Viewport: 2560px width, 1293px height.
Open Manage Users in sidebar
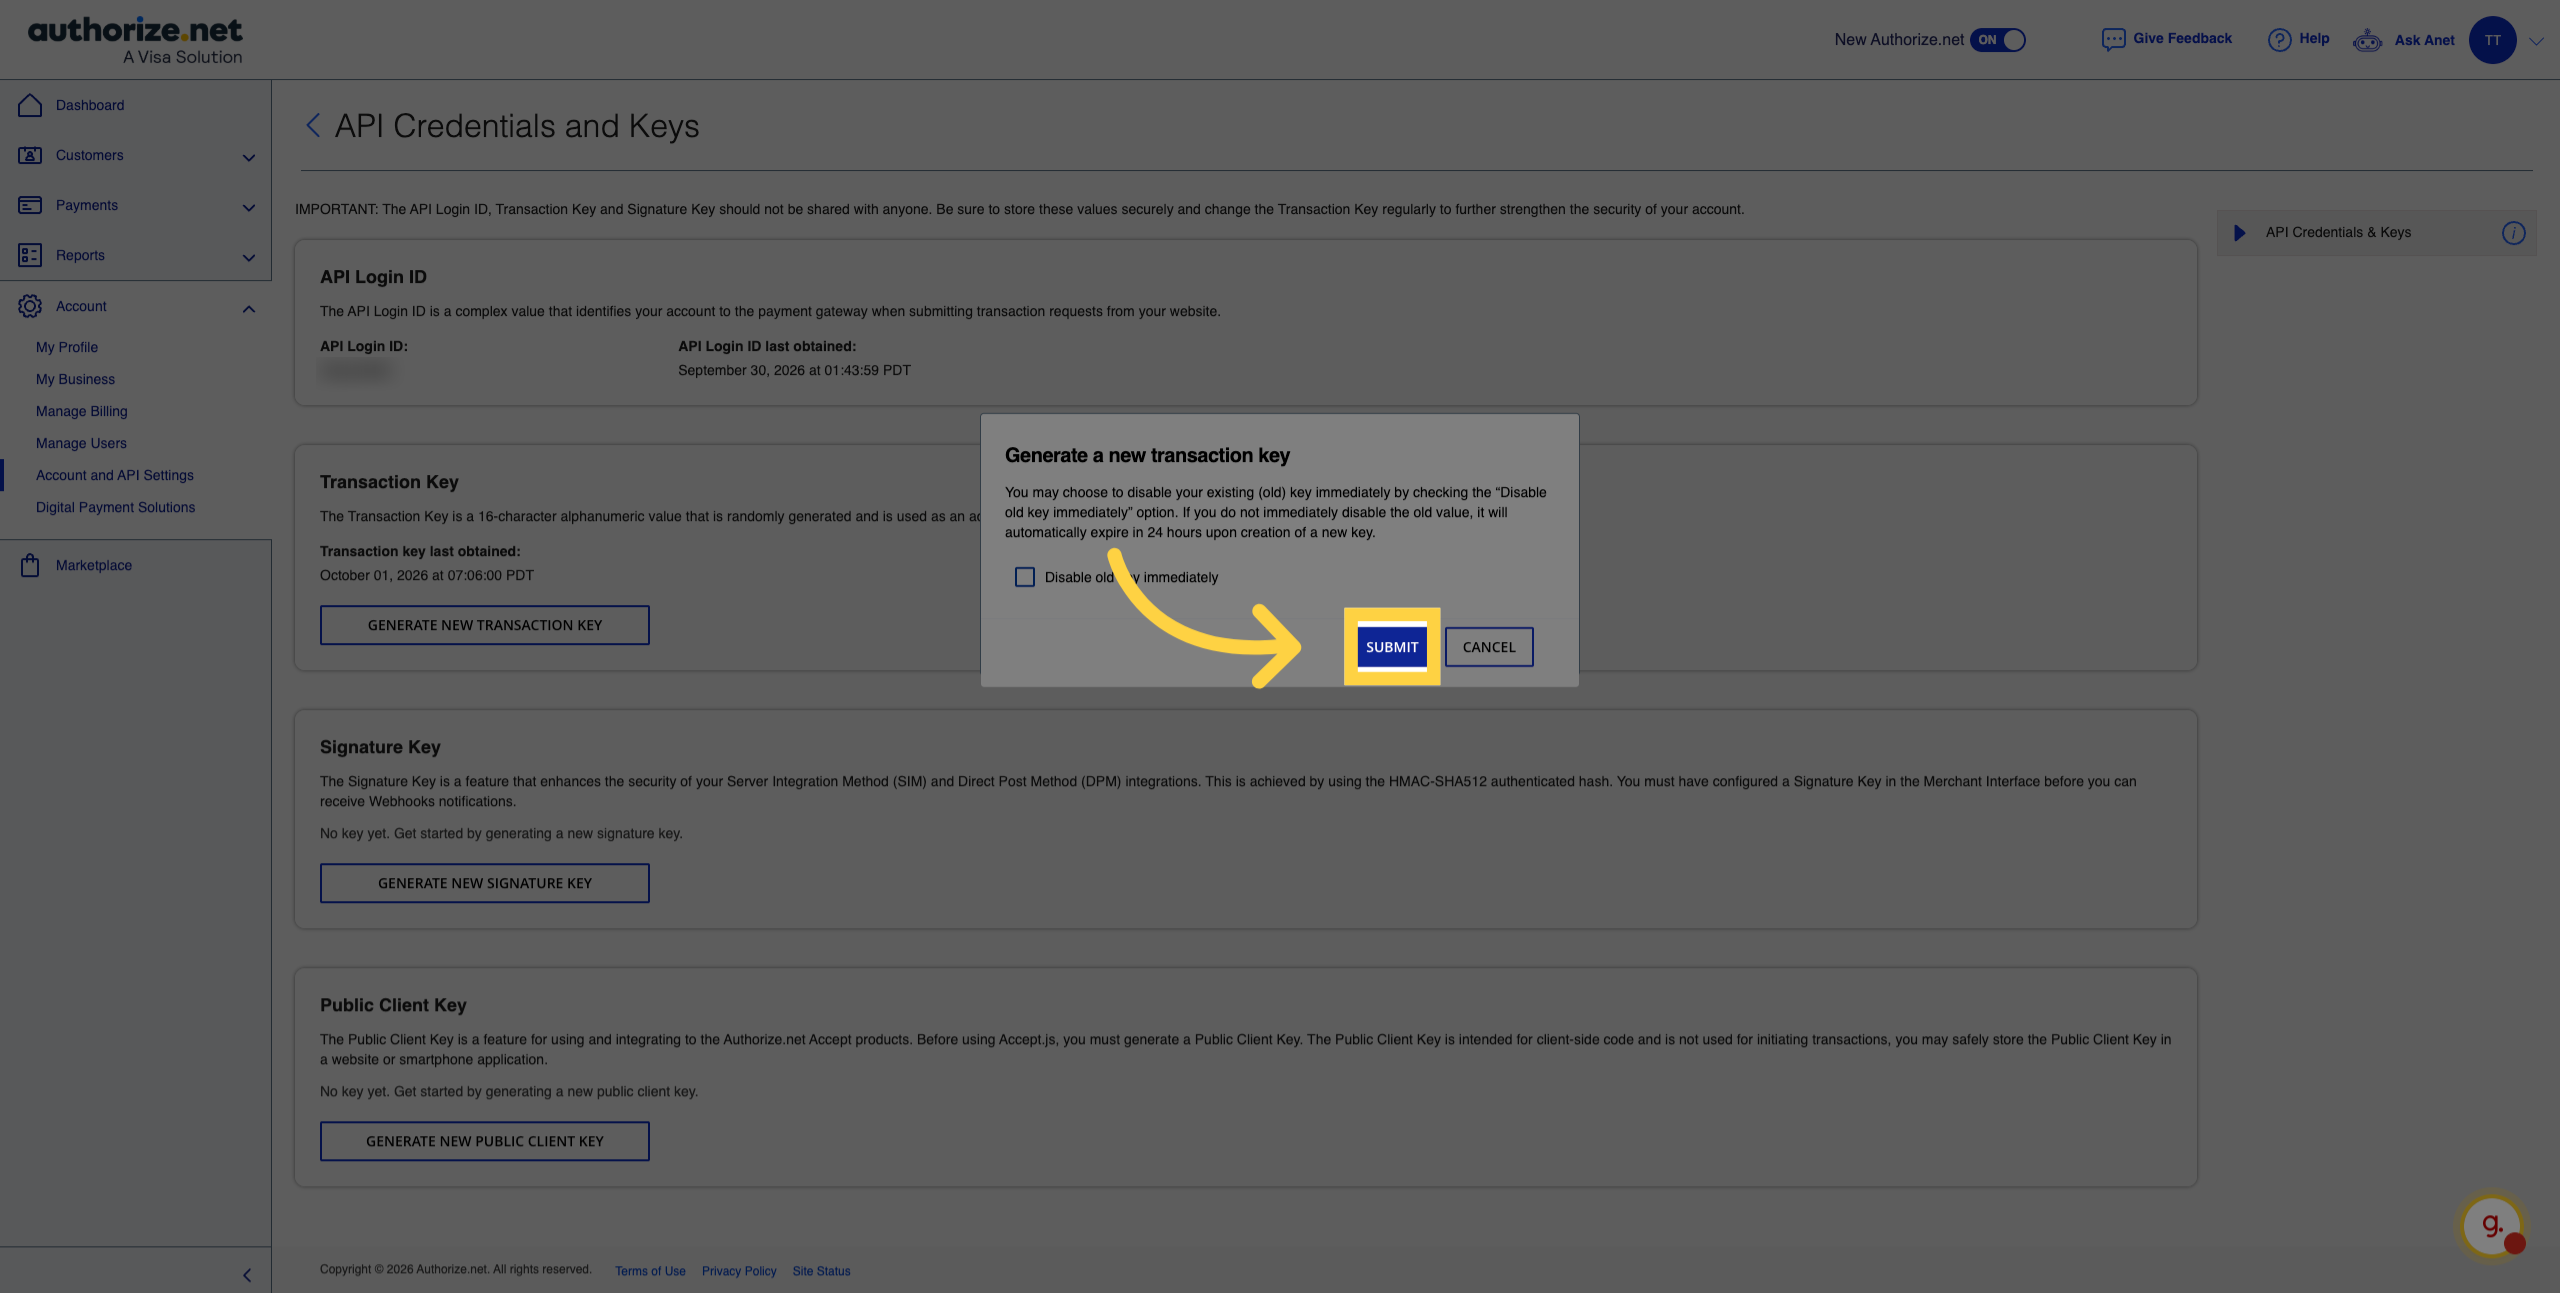pos(81,443)
